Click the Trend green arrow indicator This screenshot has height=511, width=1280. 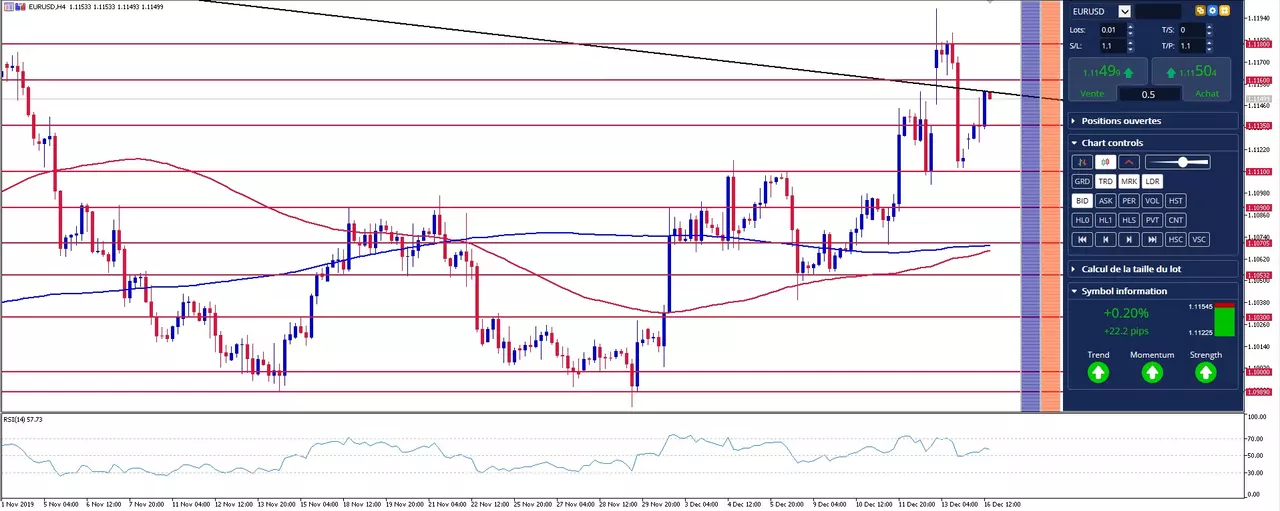click(x=1098, y=373)
